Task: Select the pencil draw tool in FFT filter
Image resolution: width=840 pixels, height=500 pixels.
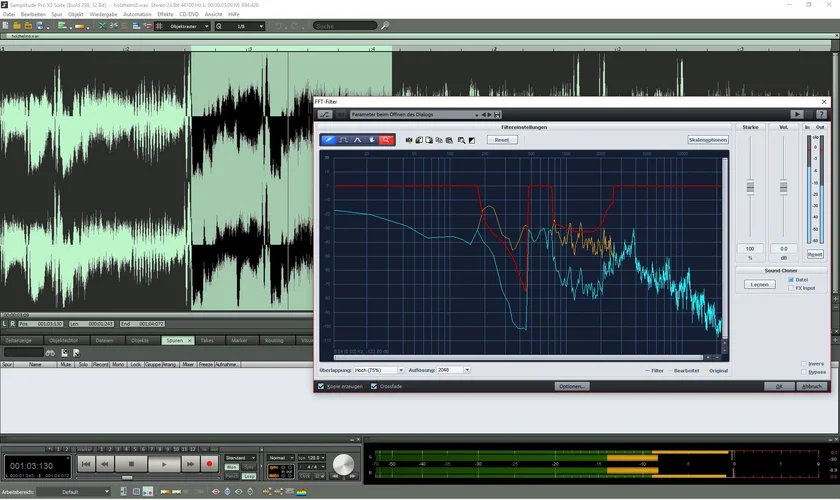Action: (328, 140)
